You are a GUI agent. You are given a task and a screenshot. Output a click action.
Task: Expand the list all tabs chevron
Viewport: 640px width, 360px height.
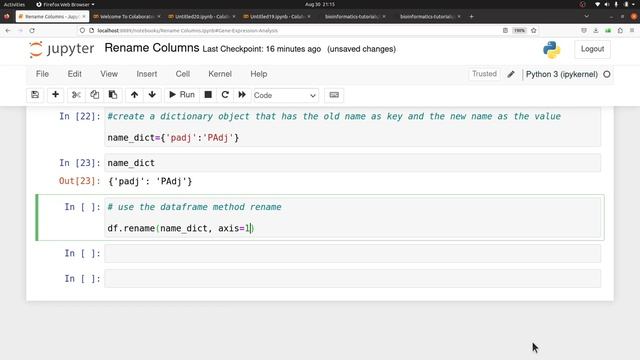tap(587, 16)
